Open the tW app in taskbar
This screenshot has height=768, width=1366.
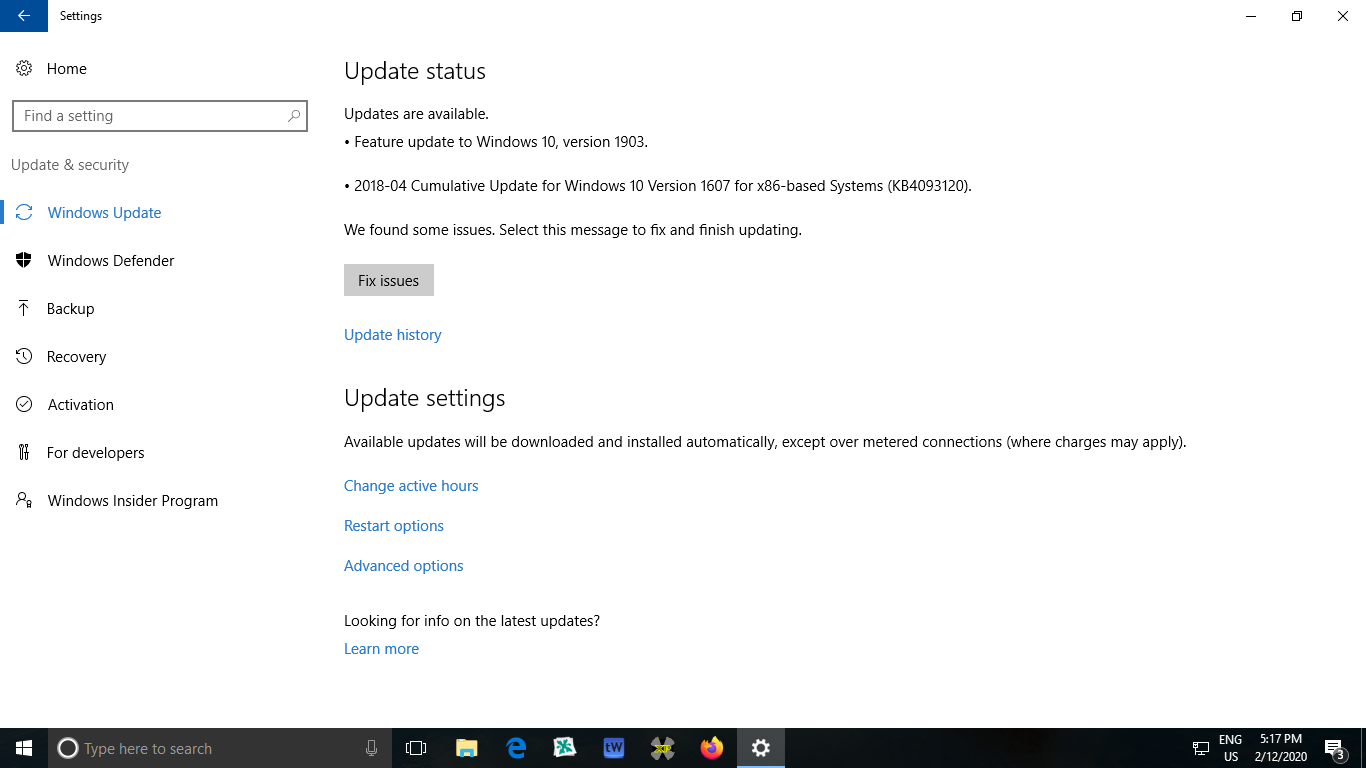(614, 748)
